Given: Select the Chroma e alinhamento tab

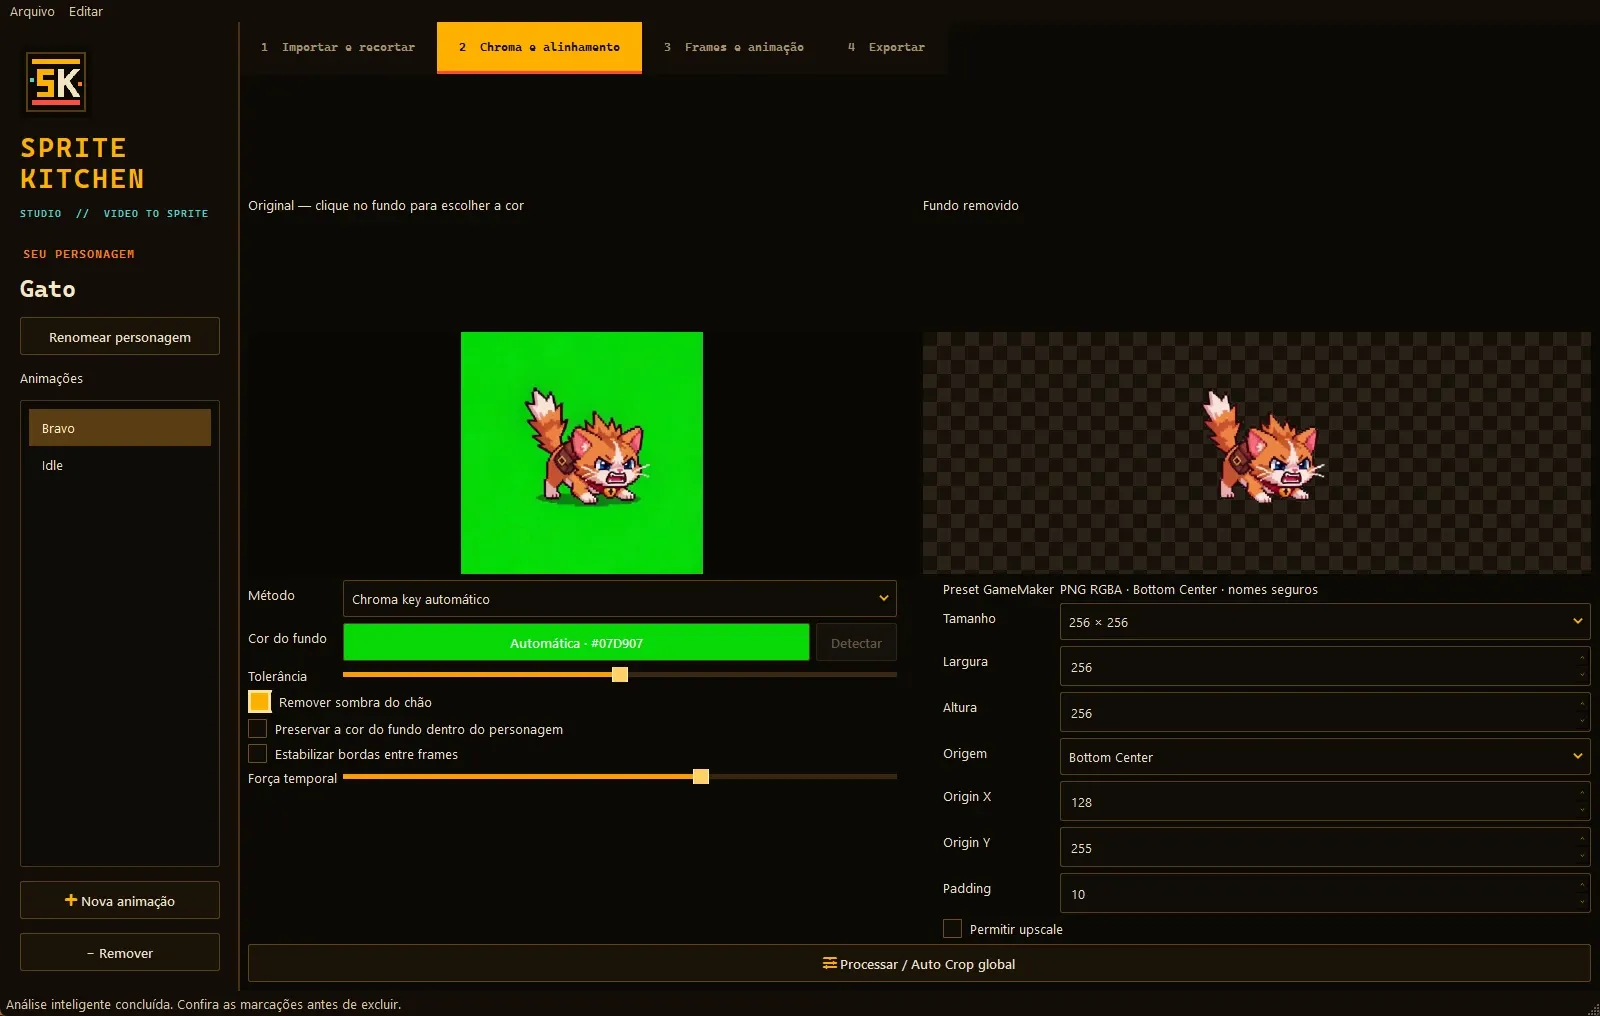Looking at the screenshot, I should pos(539,47).
